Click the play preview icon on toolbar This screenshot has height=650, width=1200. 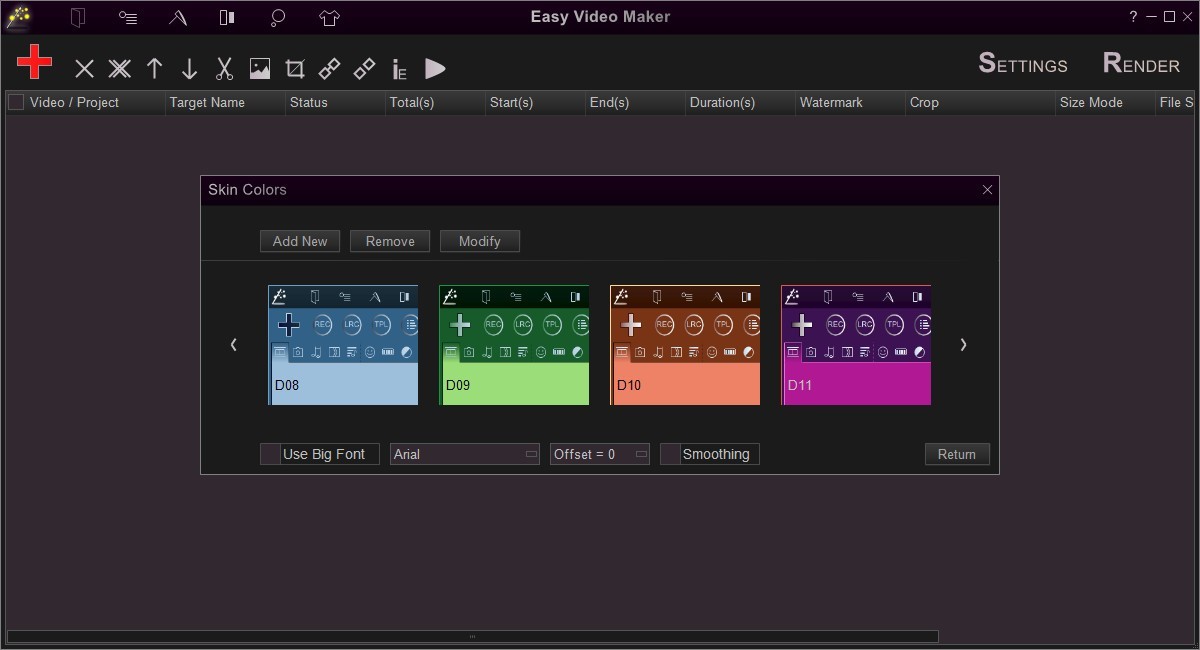point(435,68)
